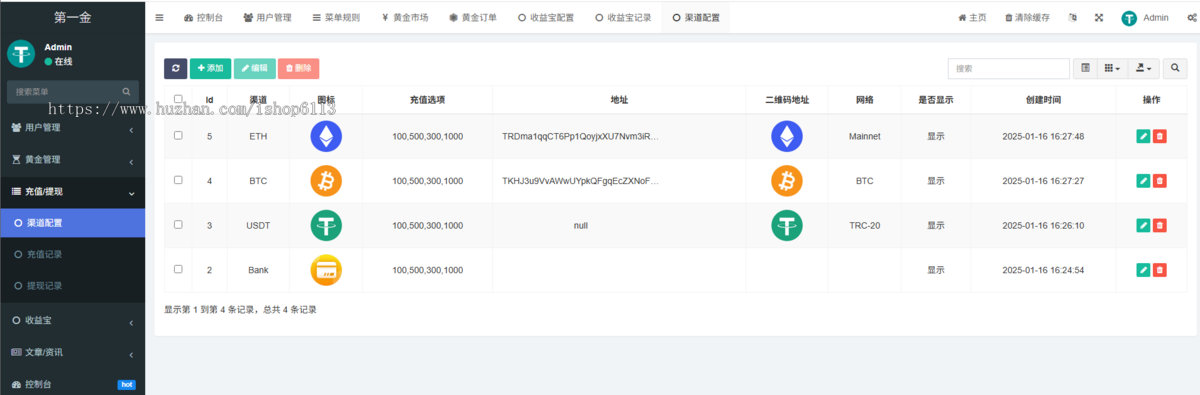This screenshot has height=395, width=1200.
Task: Click the language switch icon
Action: [x=1073, y=18]
